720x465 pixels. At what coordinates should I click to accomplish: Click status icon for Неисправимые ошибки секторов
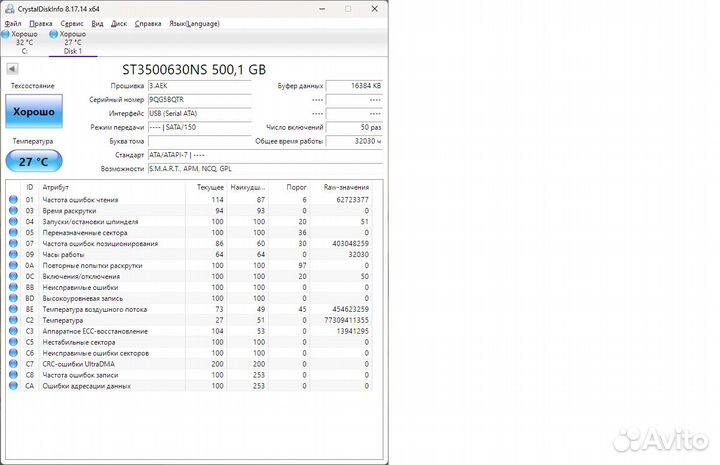point(13,353)
